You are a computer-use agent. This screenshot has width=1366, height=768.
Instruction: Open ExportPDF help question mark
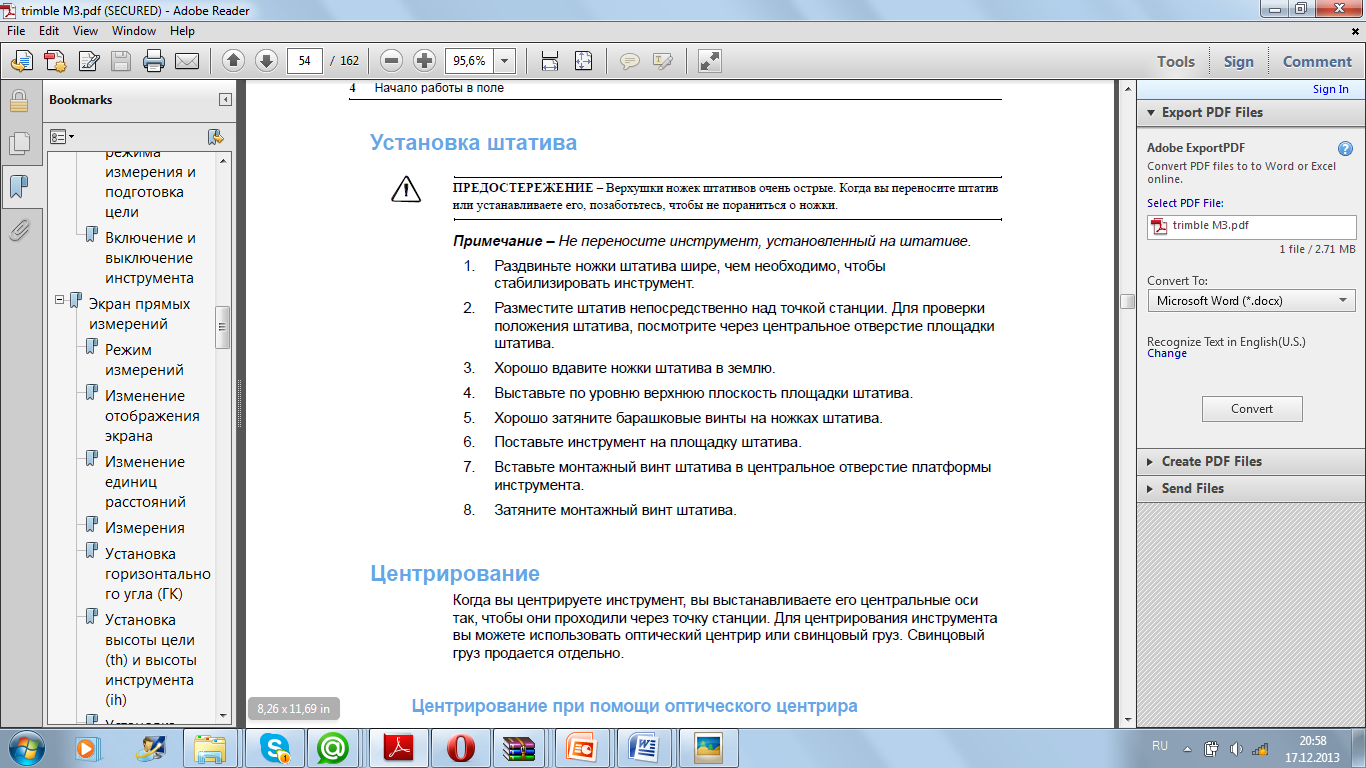coord(1346,148)
